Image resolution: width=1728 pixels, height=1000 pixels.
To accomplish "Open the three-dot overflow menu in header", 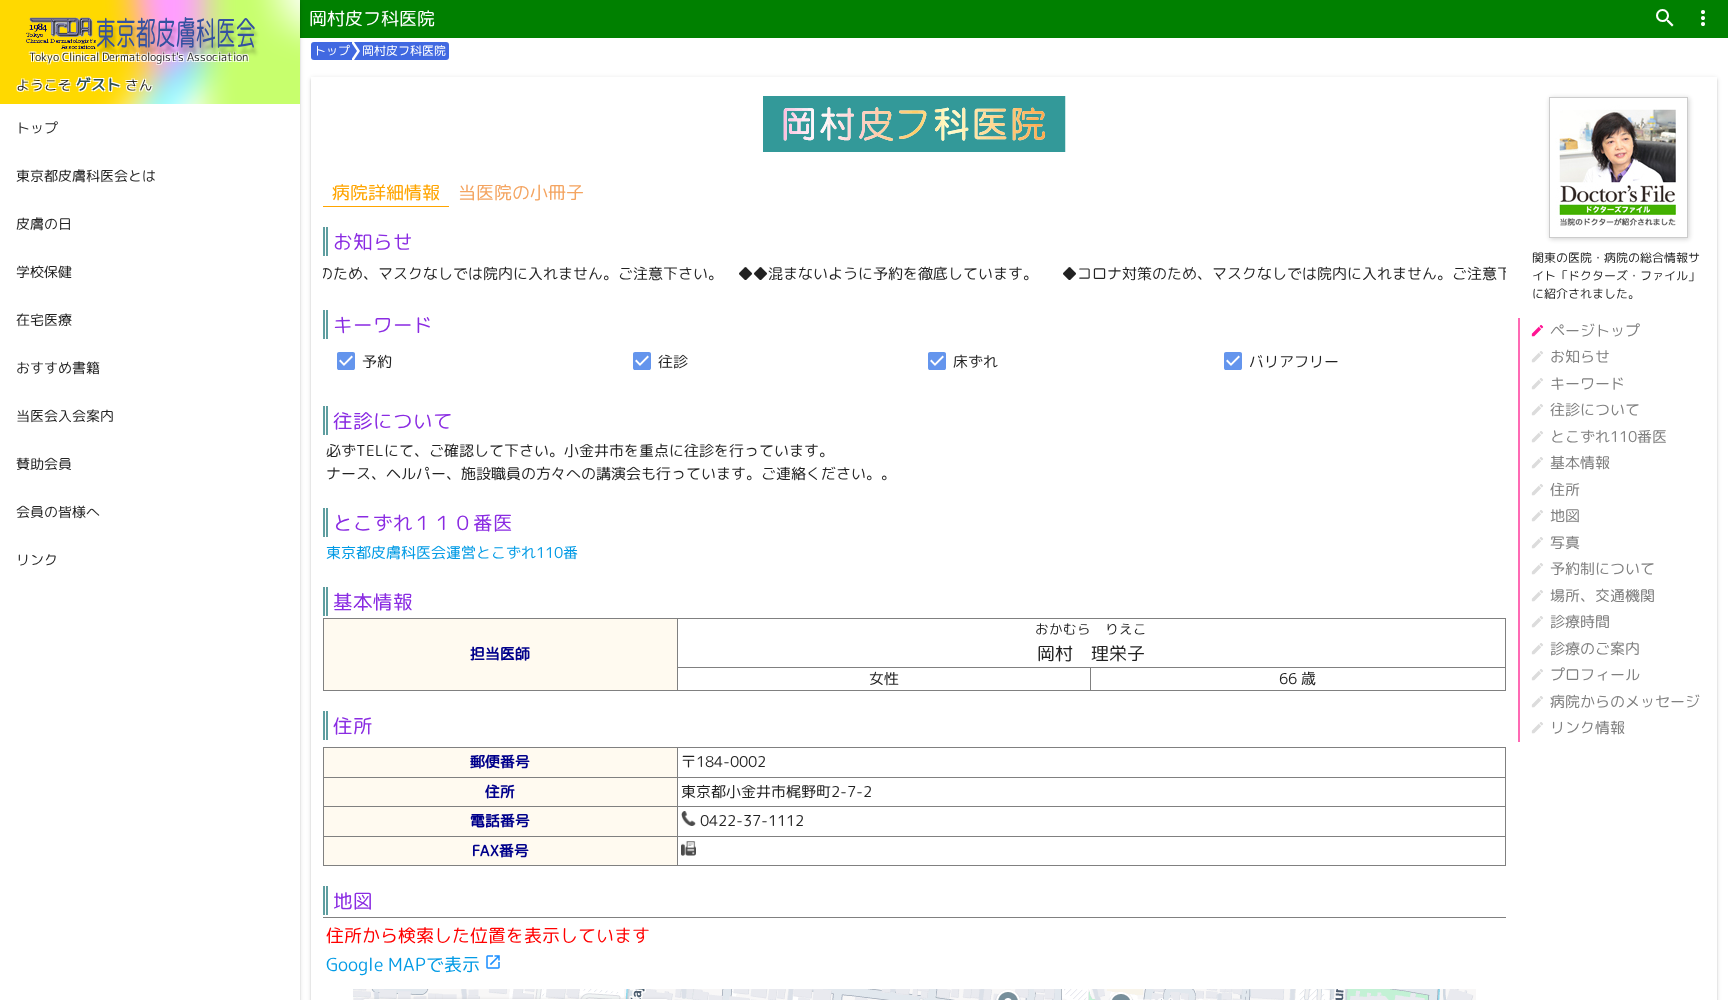I will click(1702, 18).
